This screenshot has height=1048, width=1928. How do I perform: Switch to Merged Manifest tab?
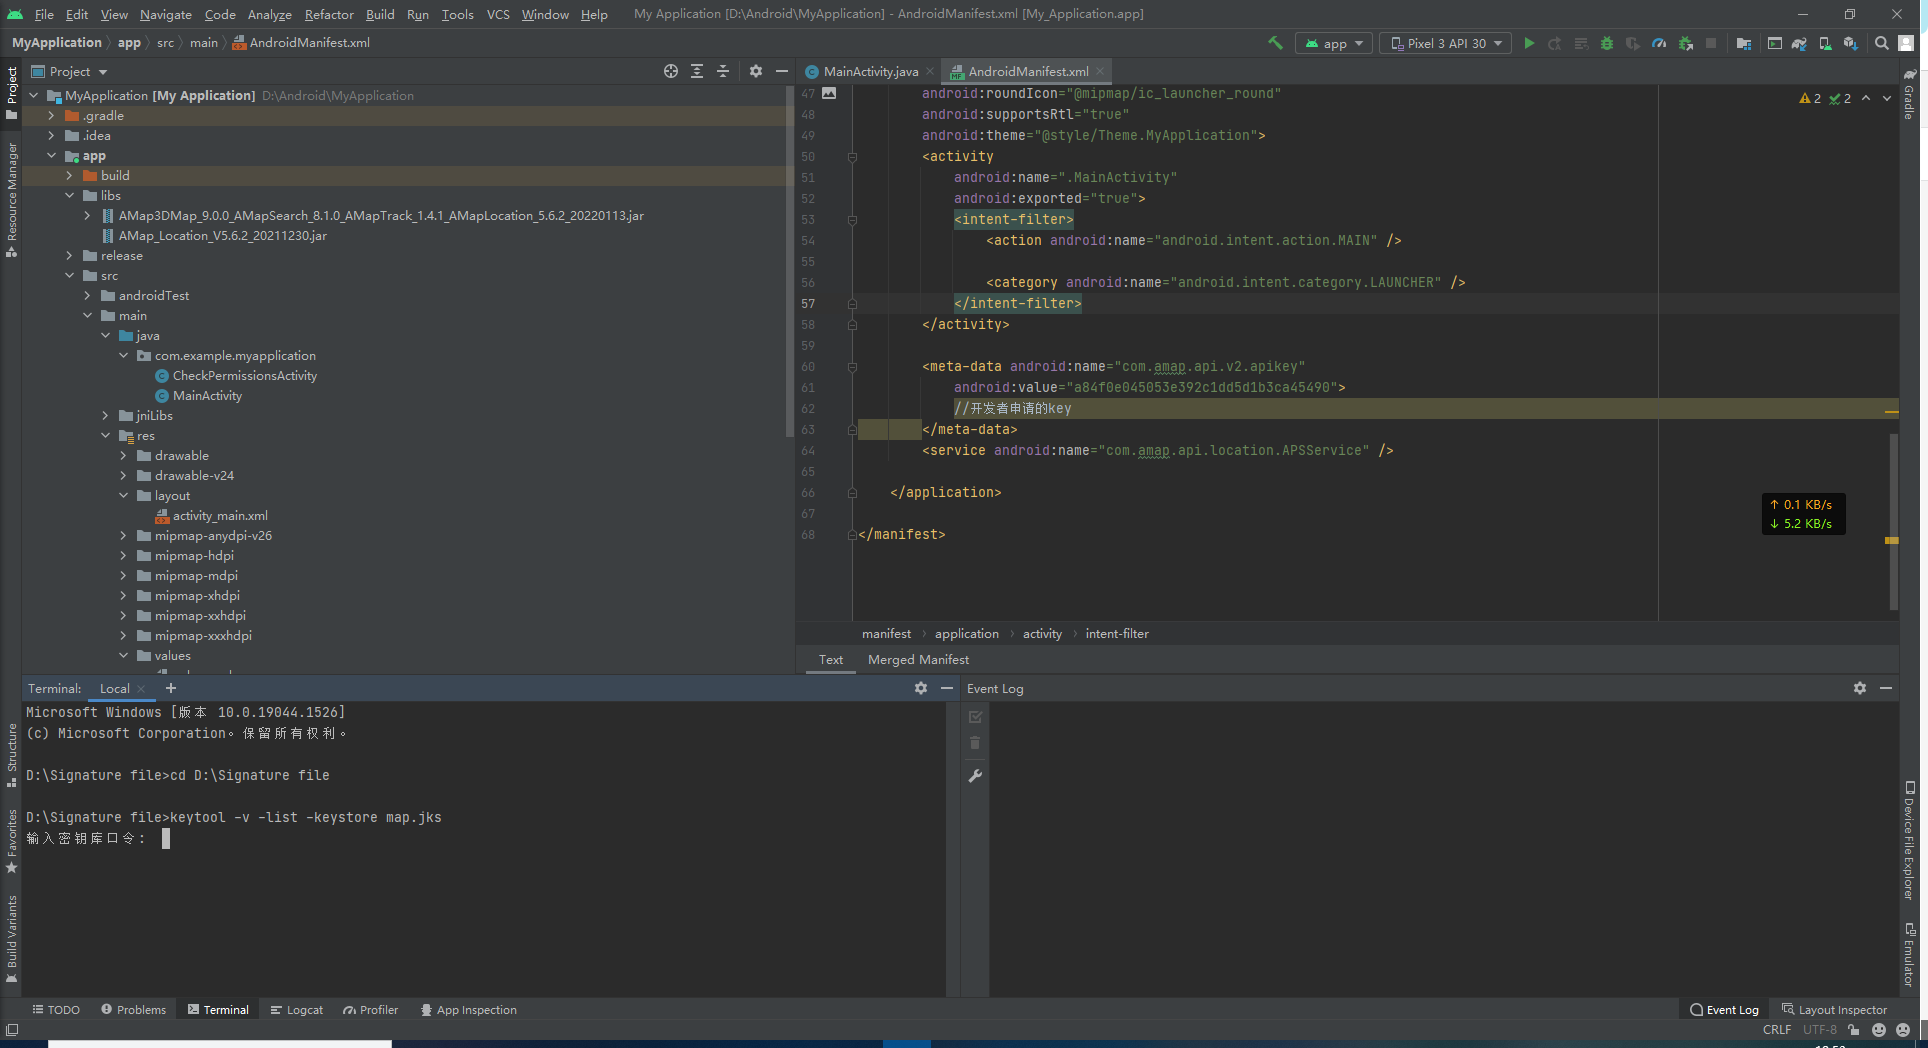[x=918, y=660]
